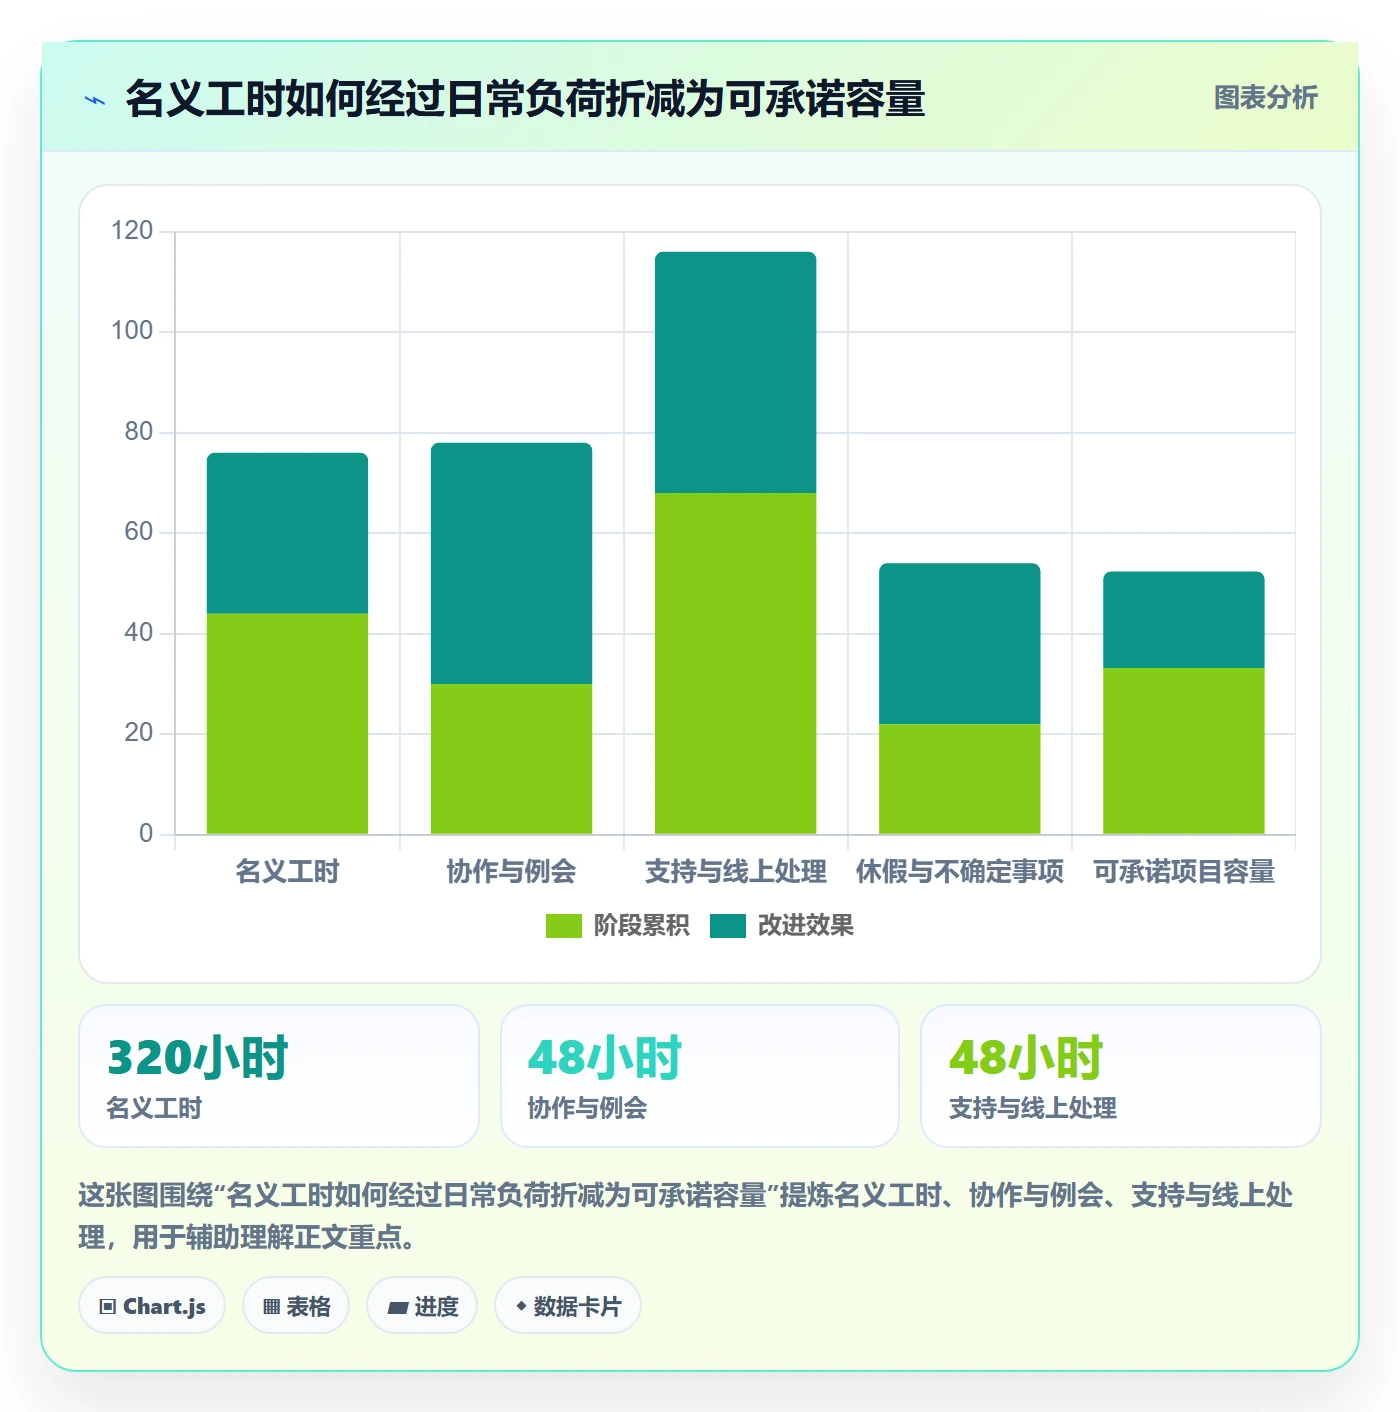The image size is (1400, 1412).
Task: Click the Chart.js tag icon
Action: pos(108,1306)
